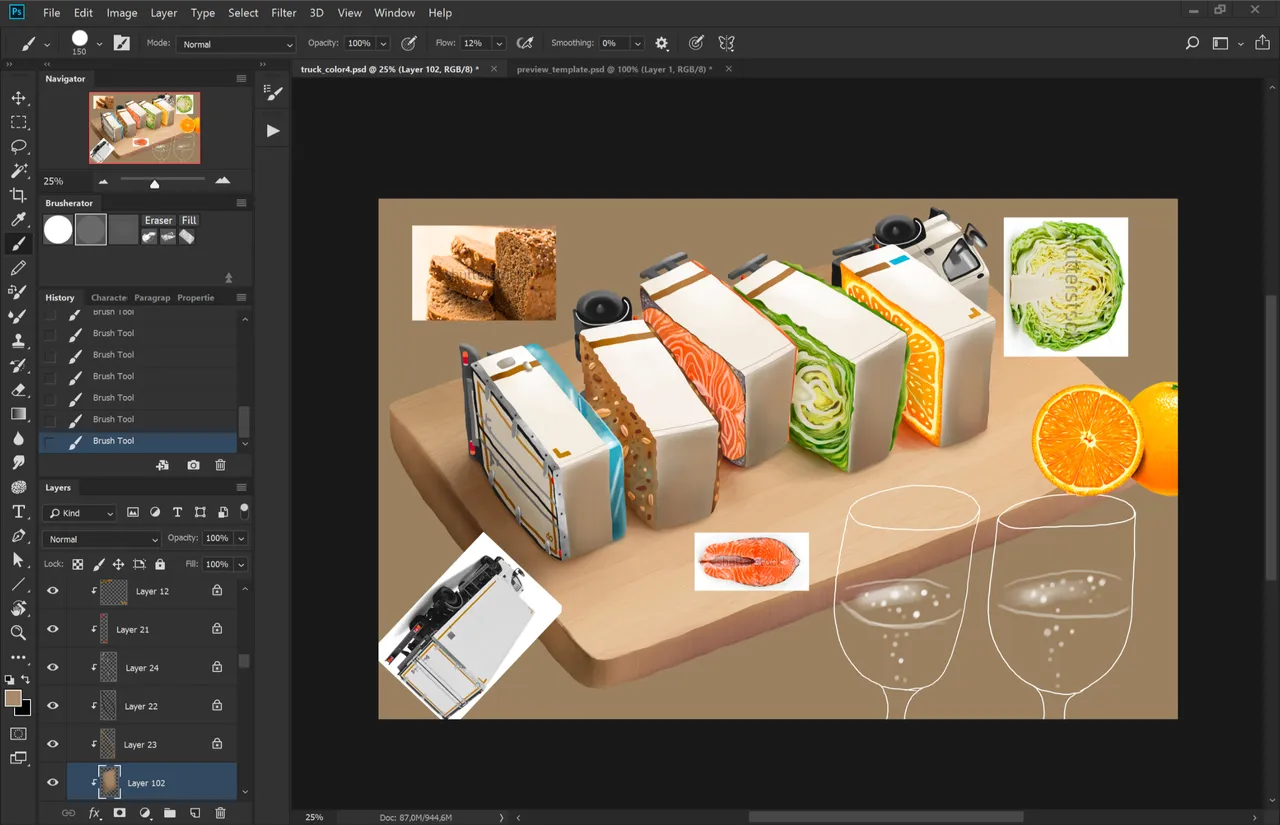
Task: Toggle layer filtering on/off switch
Action: tap(244, 511)
